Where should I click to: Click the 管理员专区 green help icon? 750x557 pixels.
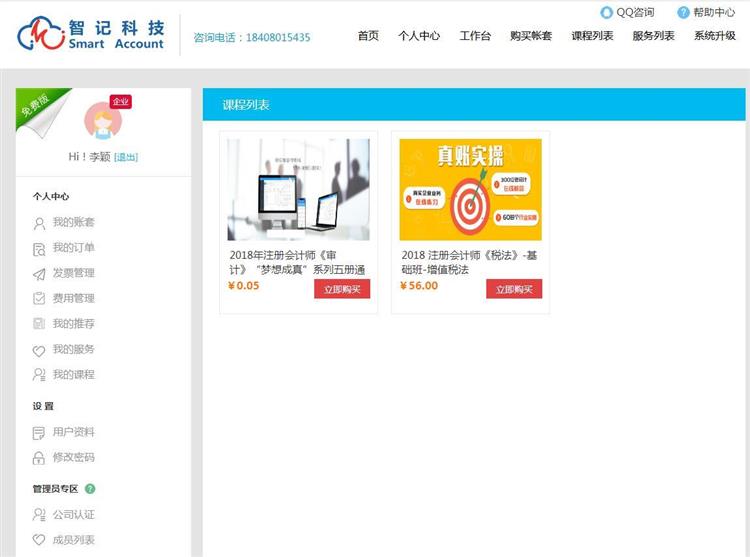(90, 489)
